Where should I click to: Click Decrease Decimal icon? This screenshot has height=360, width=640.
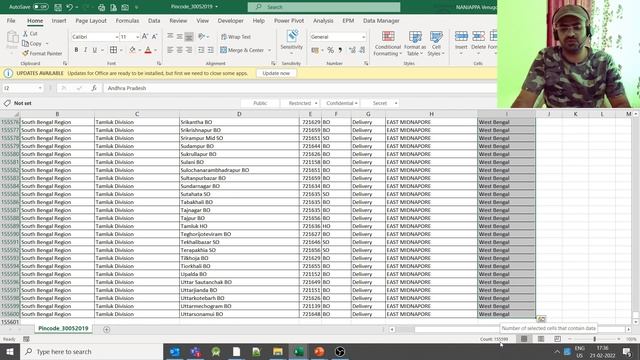point(362,50)
